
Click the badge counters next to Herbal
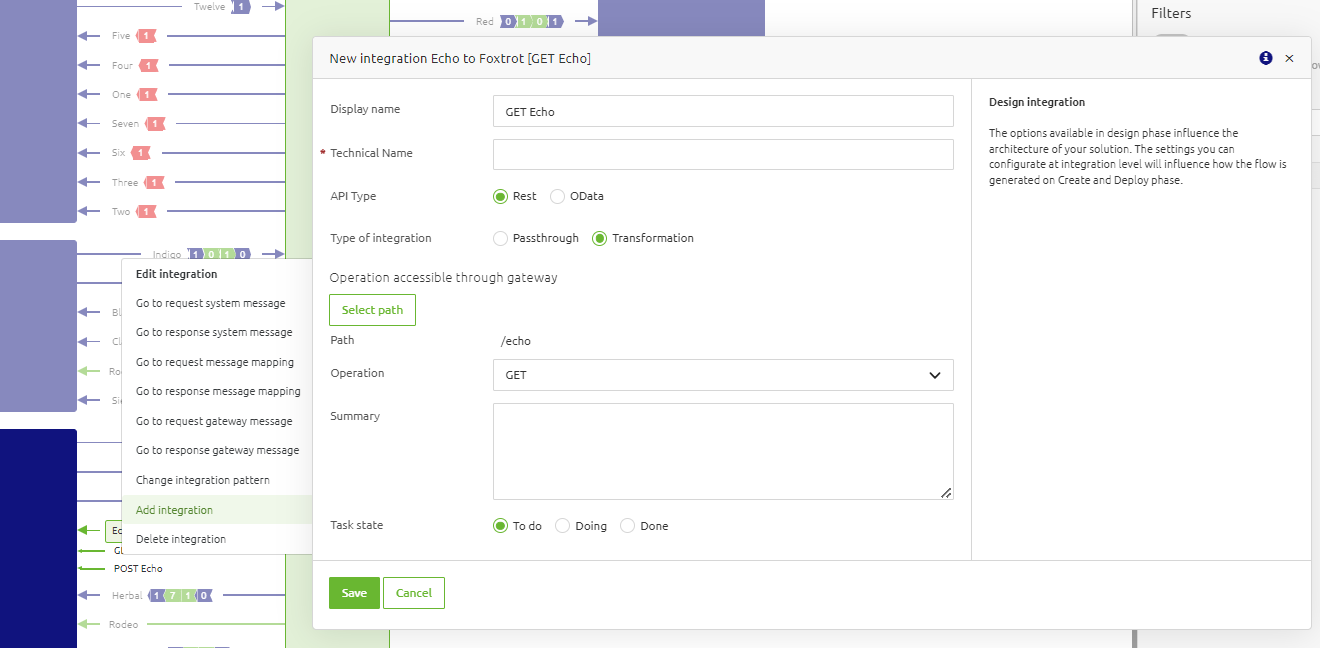pos(178,595)
